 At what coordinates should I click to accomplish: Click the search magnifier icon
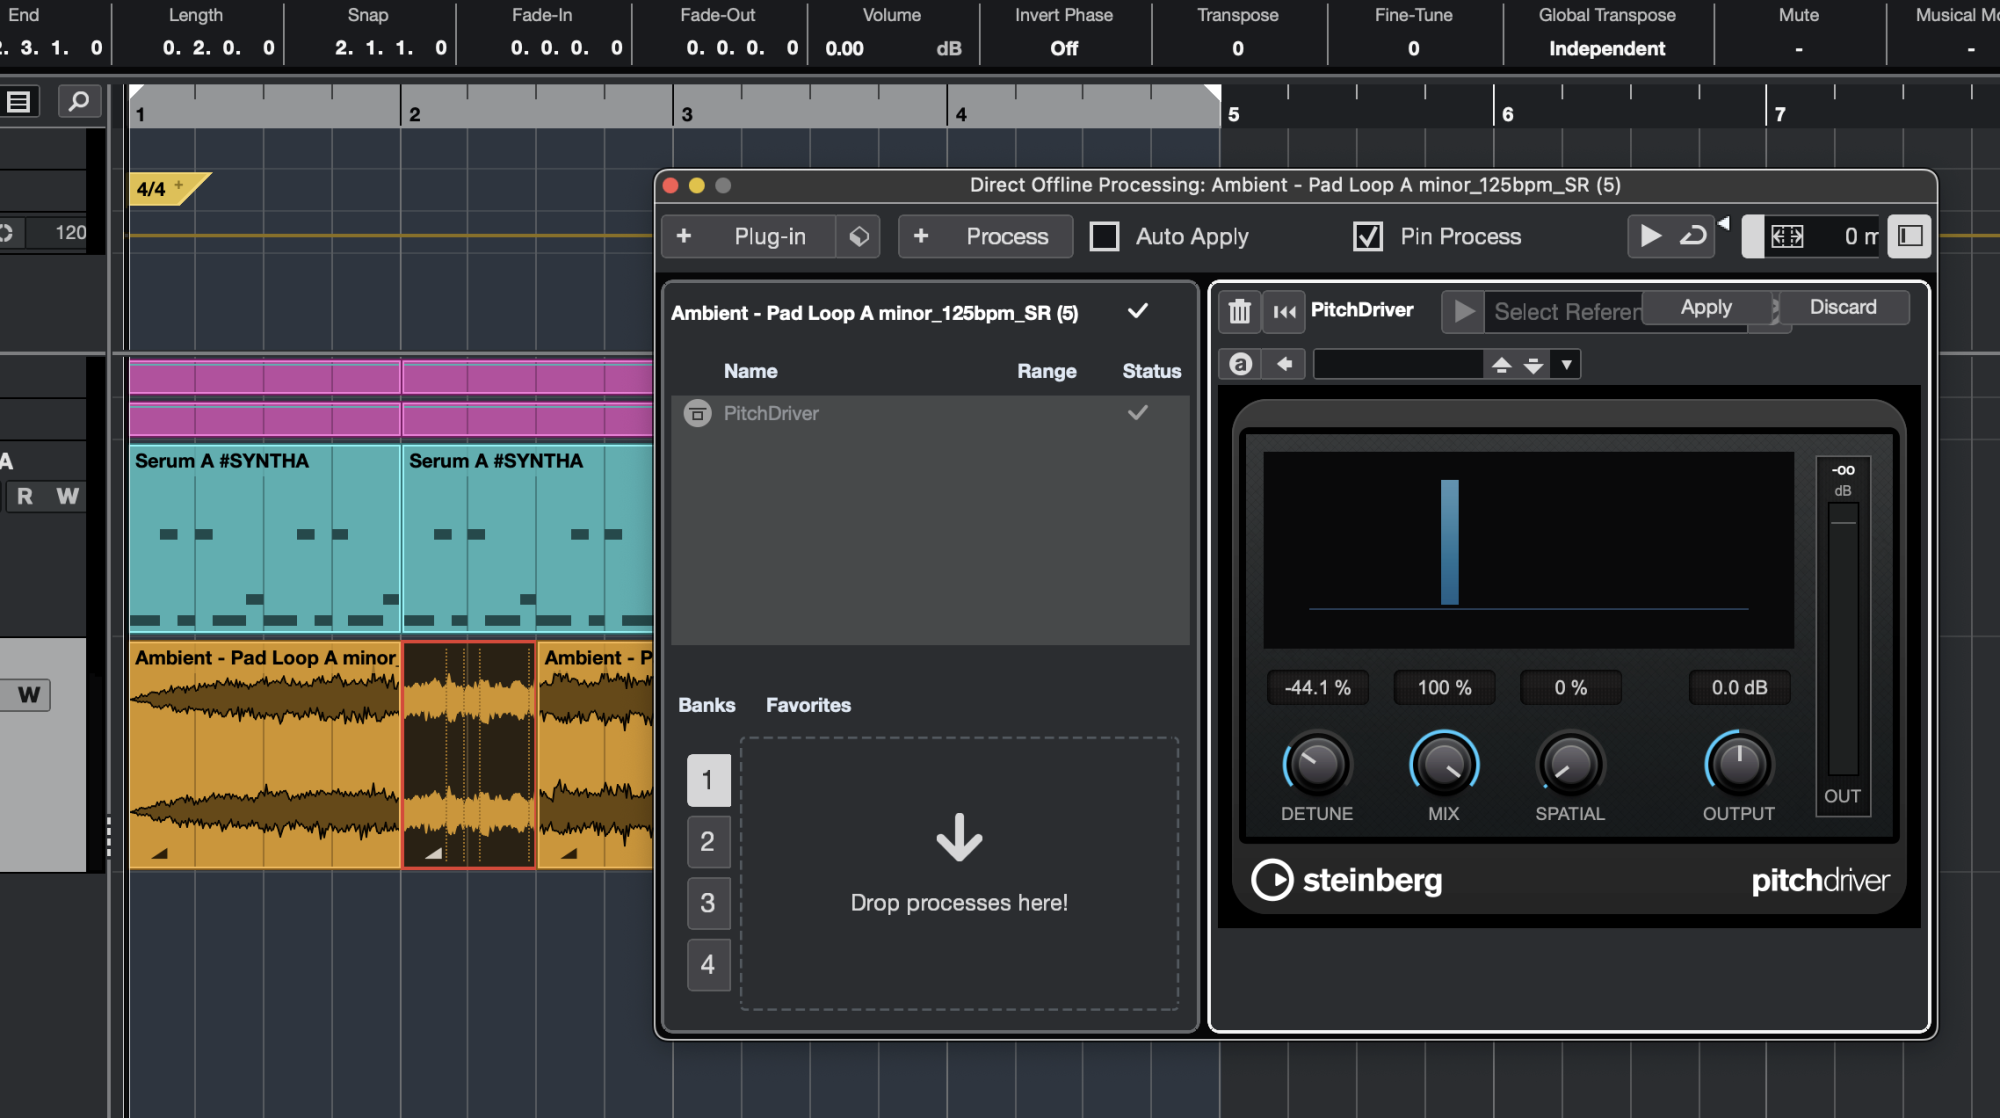[79, 101]
